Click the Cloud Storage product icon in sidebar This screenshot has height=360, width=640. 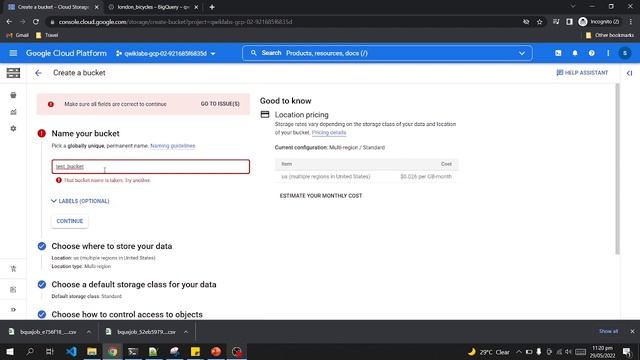pyautogui.click(x=13, y=73)
